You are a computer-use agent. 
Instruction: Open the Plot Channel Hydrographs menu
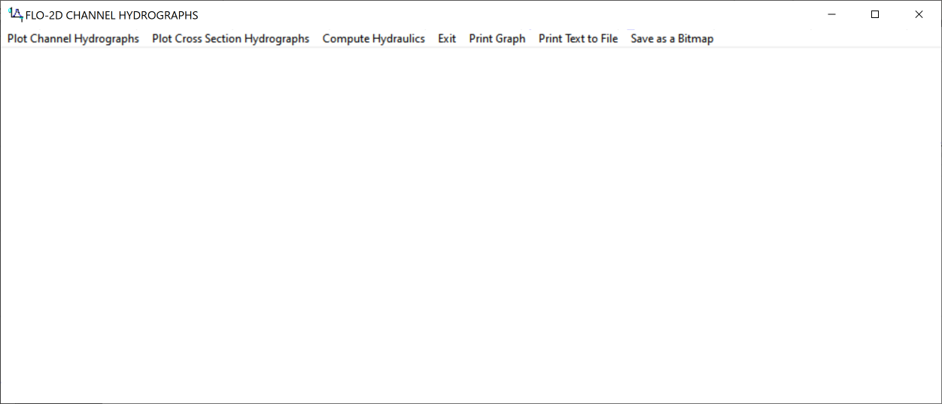pos(73,39)
